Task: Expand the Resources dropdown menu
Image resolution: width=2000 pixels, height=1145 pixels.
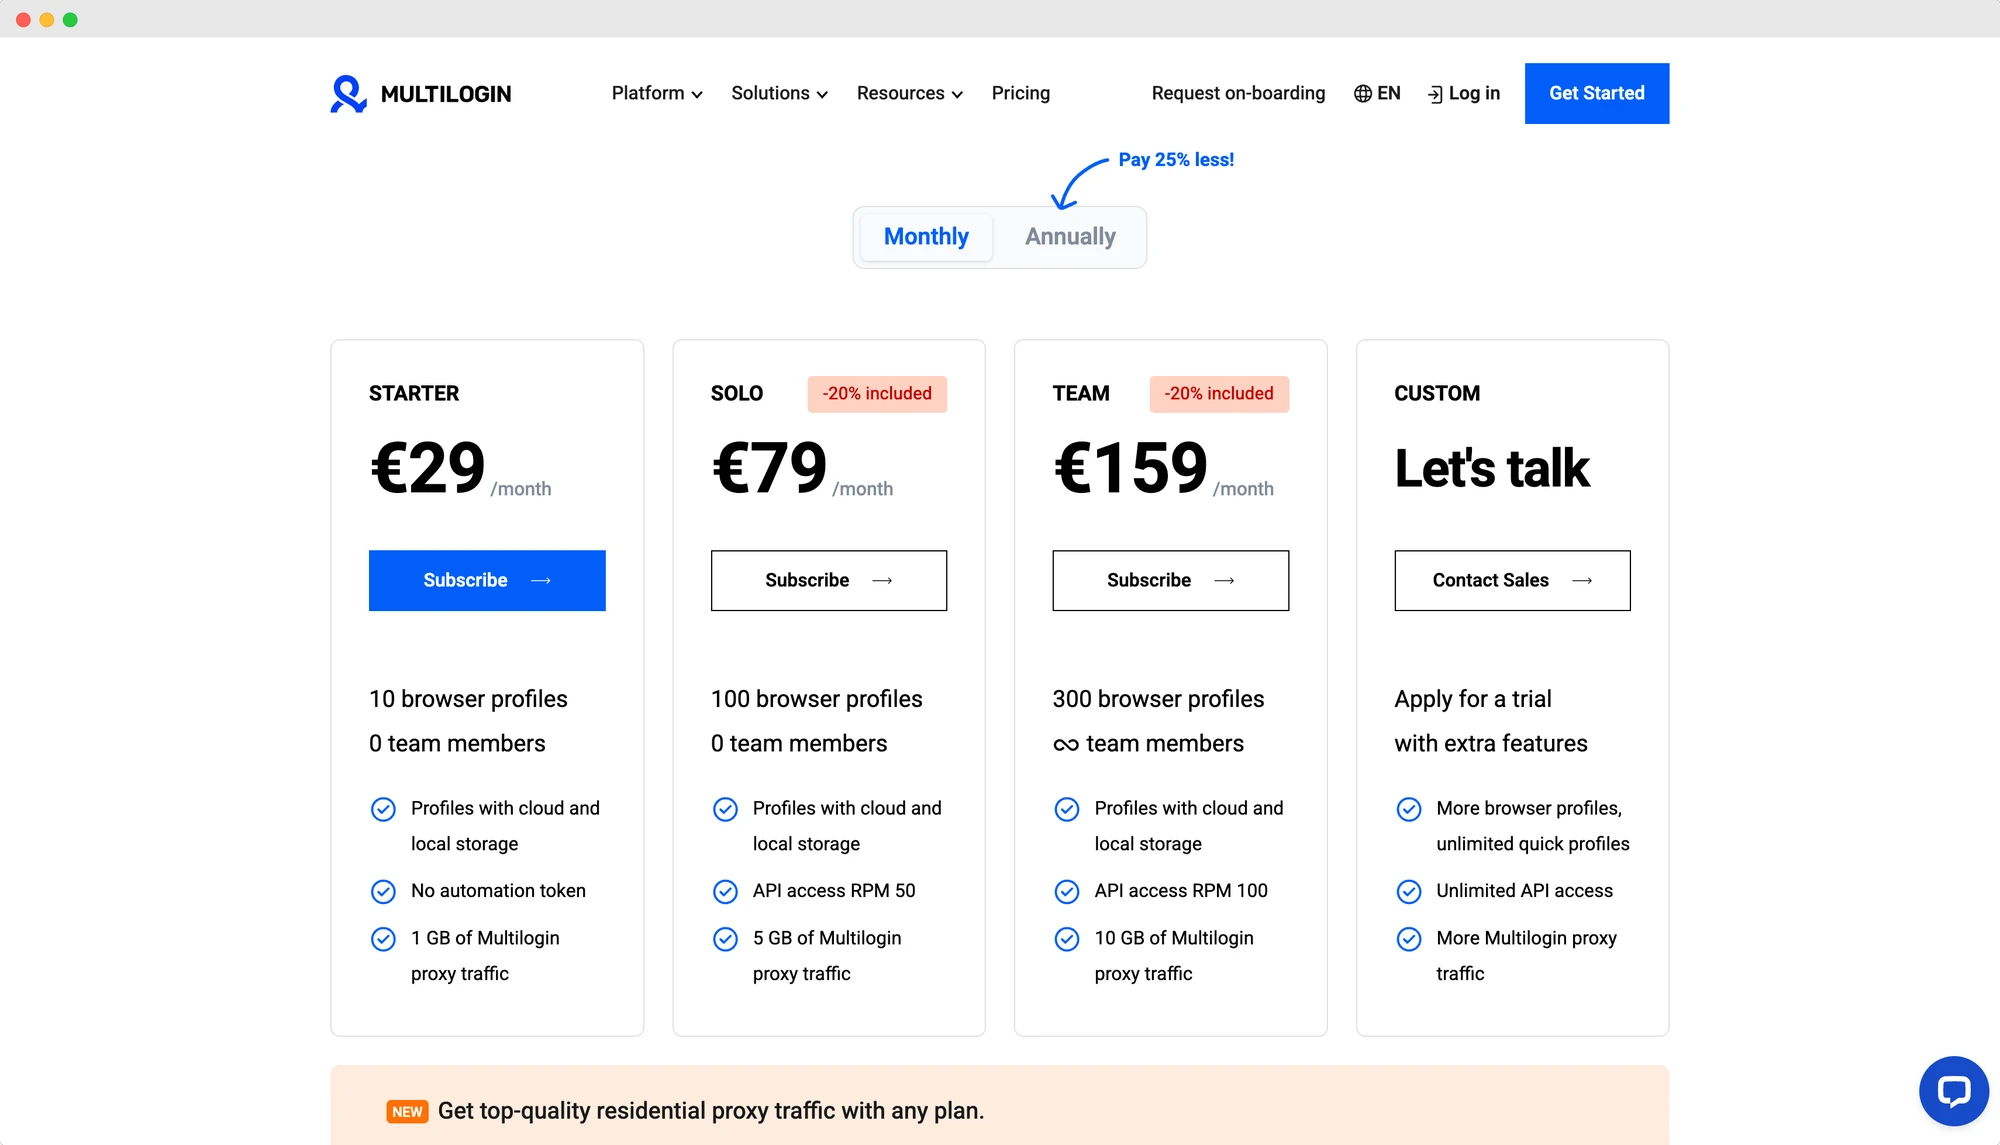Action: click(x=909, y=93)
